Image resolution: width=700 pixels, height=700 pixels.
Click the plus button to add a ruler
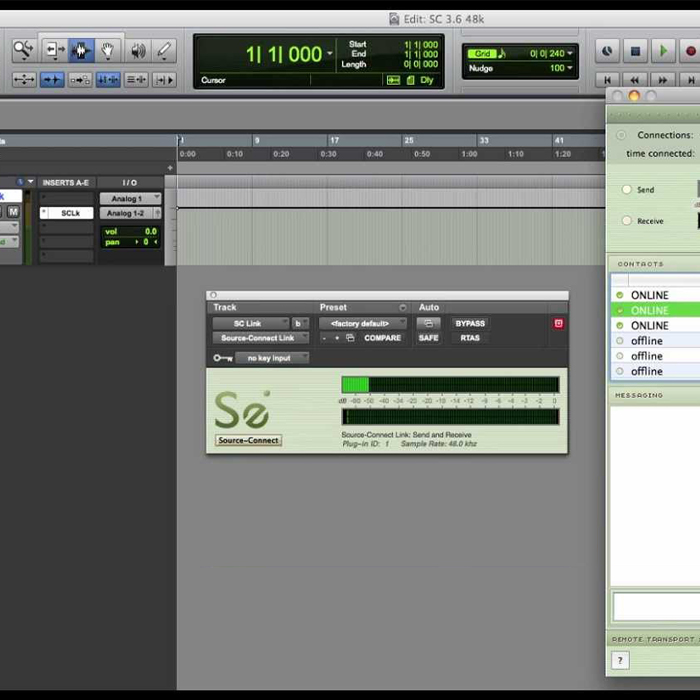click(170, 168)
